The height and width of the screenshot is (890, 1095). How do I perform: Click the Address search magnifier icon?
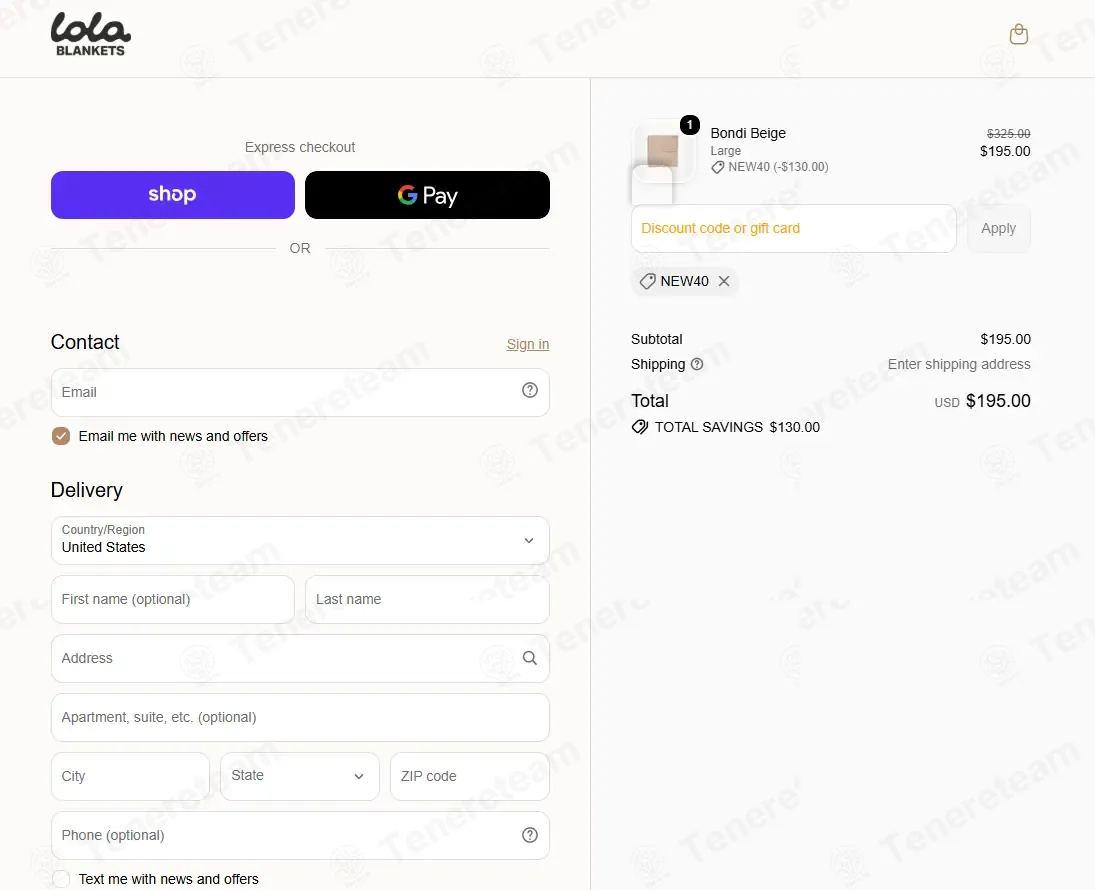[x=530, y=658]
